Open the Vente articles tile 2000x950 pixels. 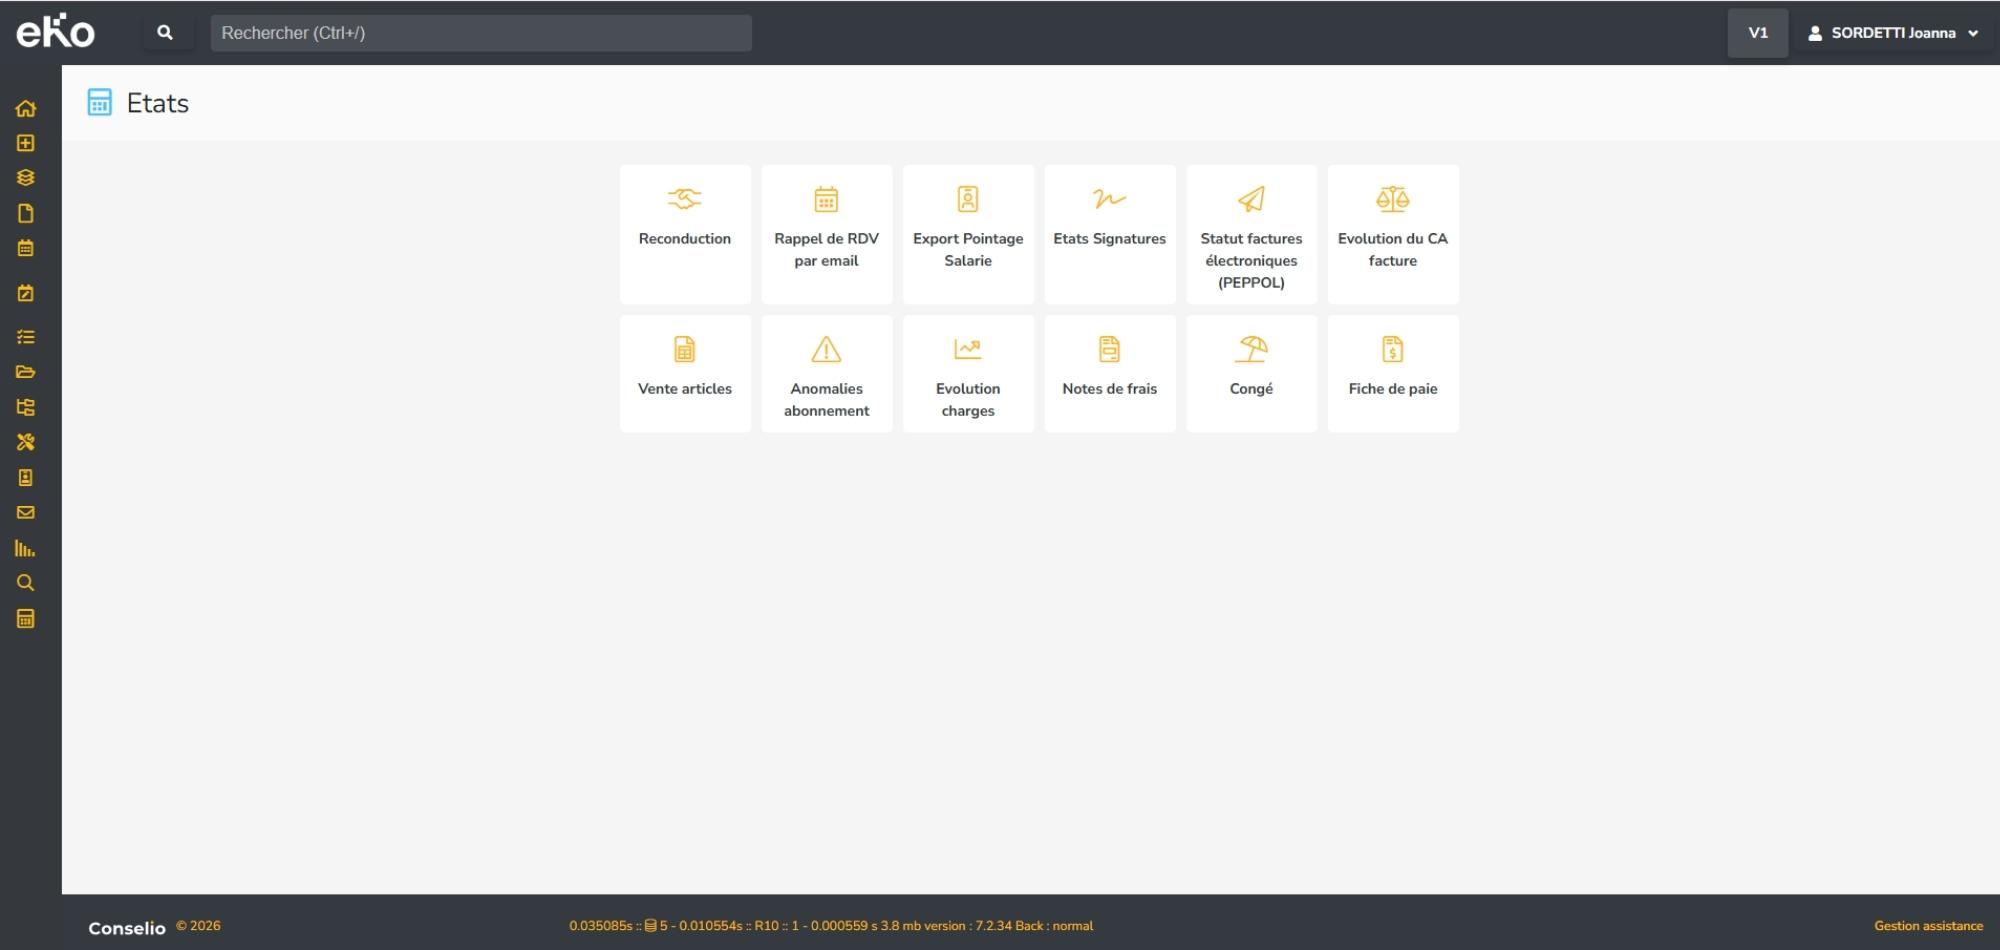click(x=685, y=374)
